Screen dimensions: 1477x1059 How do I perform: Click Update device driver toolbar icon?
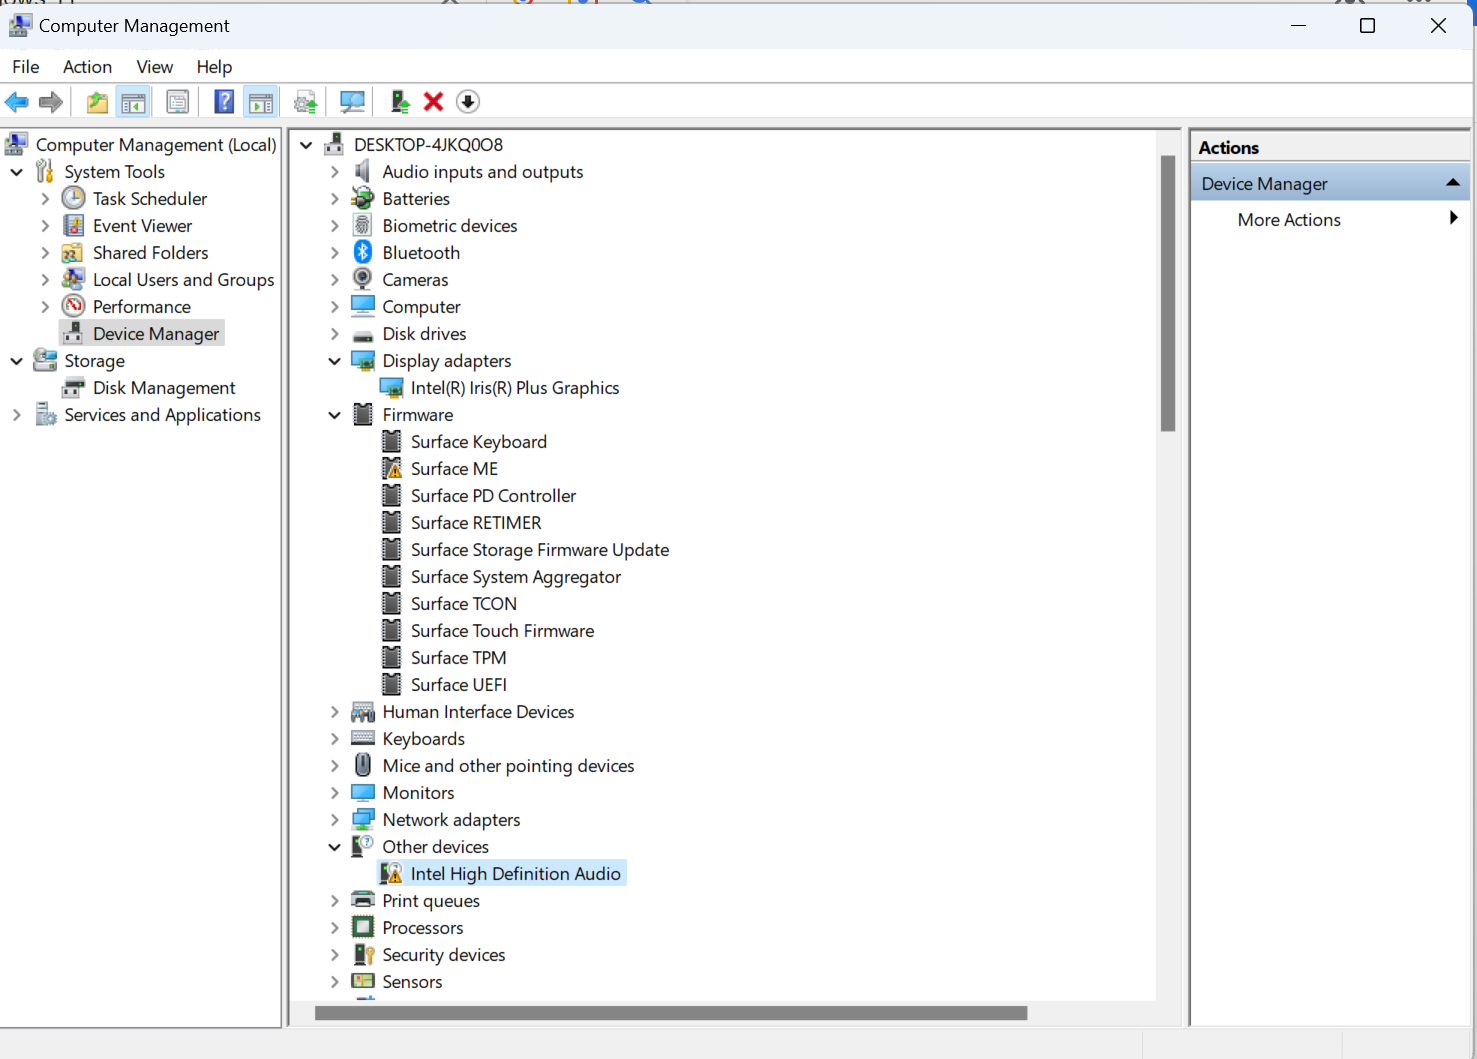coord(400,102)
